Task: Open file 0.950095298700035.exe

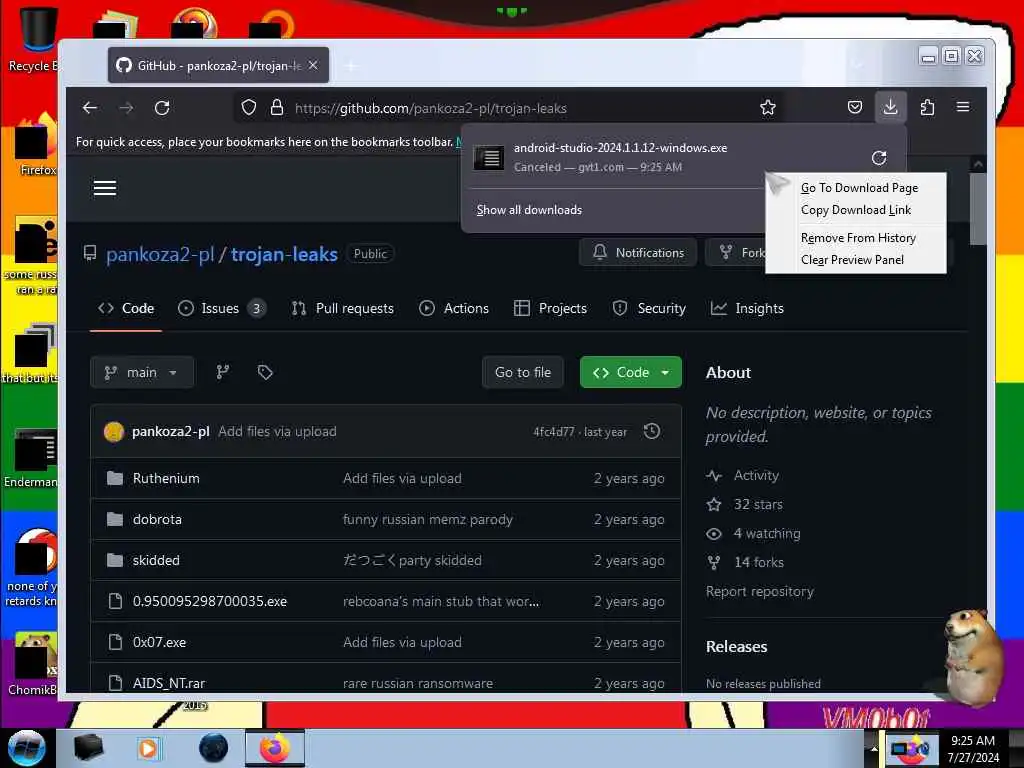Action: tap(210, 601)
